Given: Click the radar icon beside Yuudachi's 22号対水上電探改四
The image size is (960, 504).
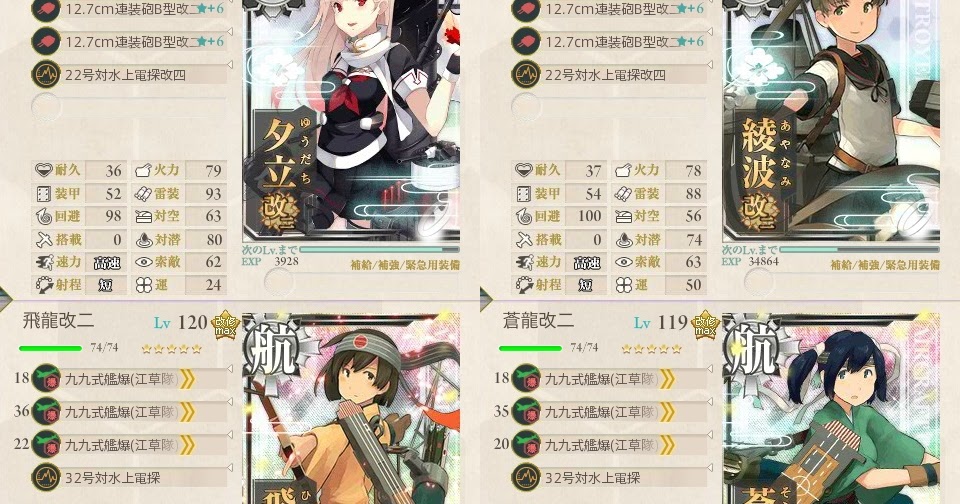Looking at the screenshot, I should (x=46, y=74).
